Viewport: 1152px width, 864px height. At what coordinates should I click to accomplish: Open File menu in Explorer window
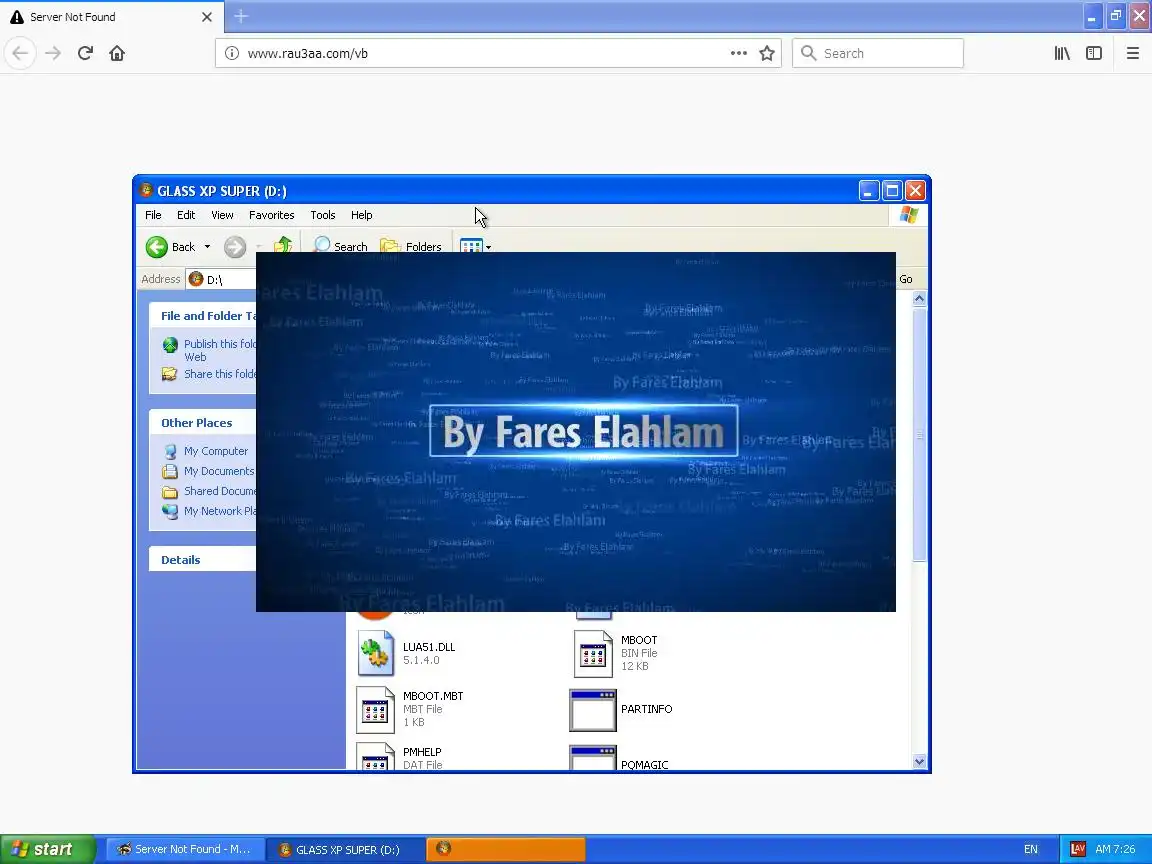click(153, 215)
